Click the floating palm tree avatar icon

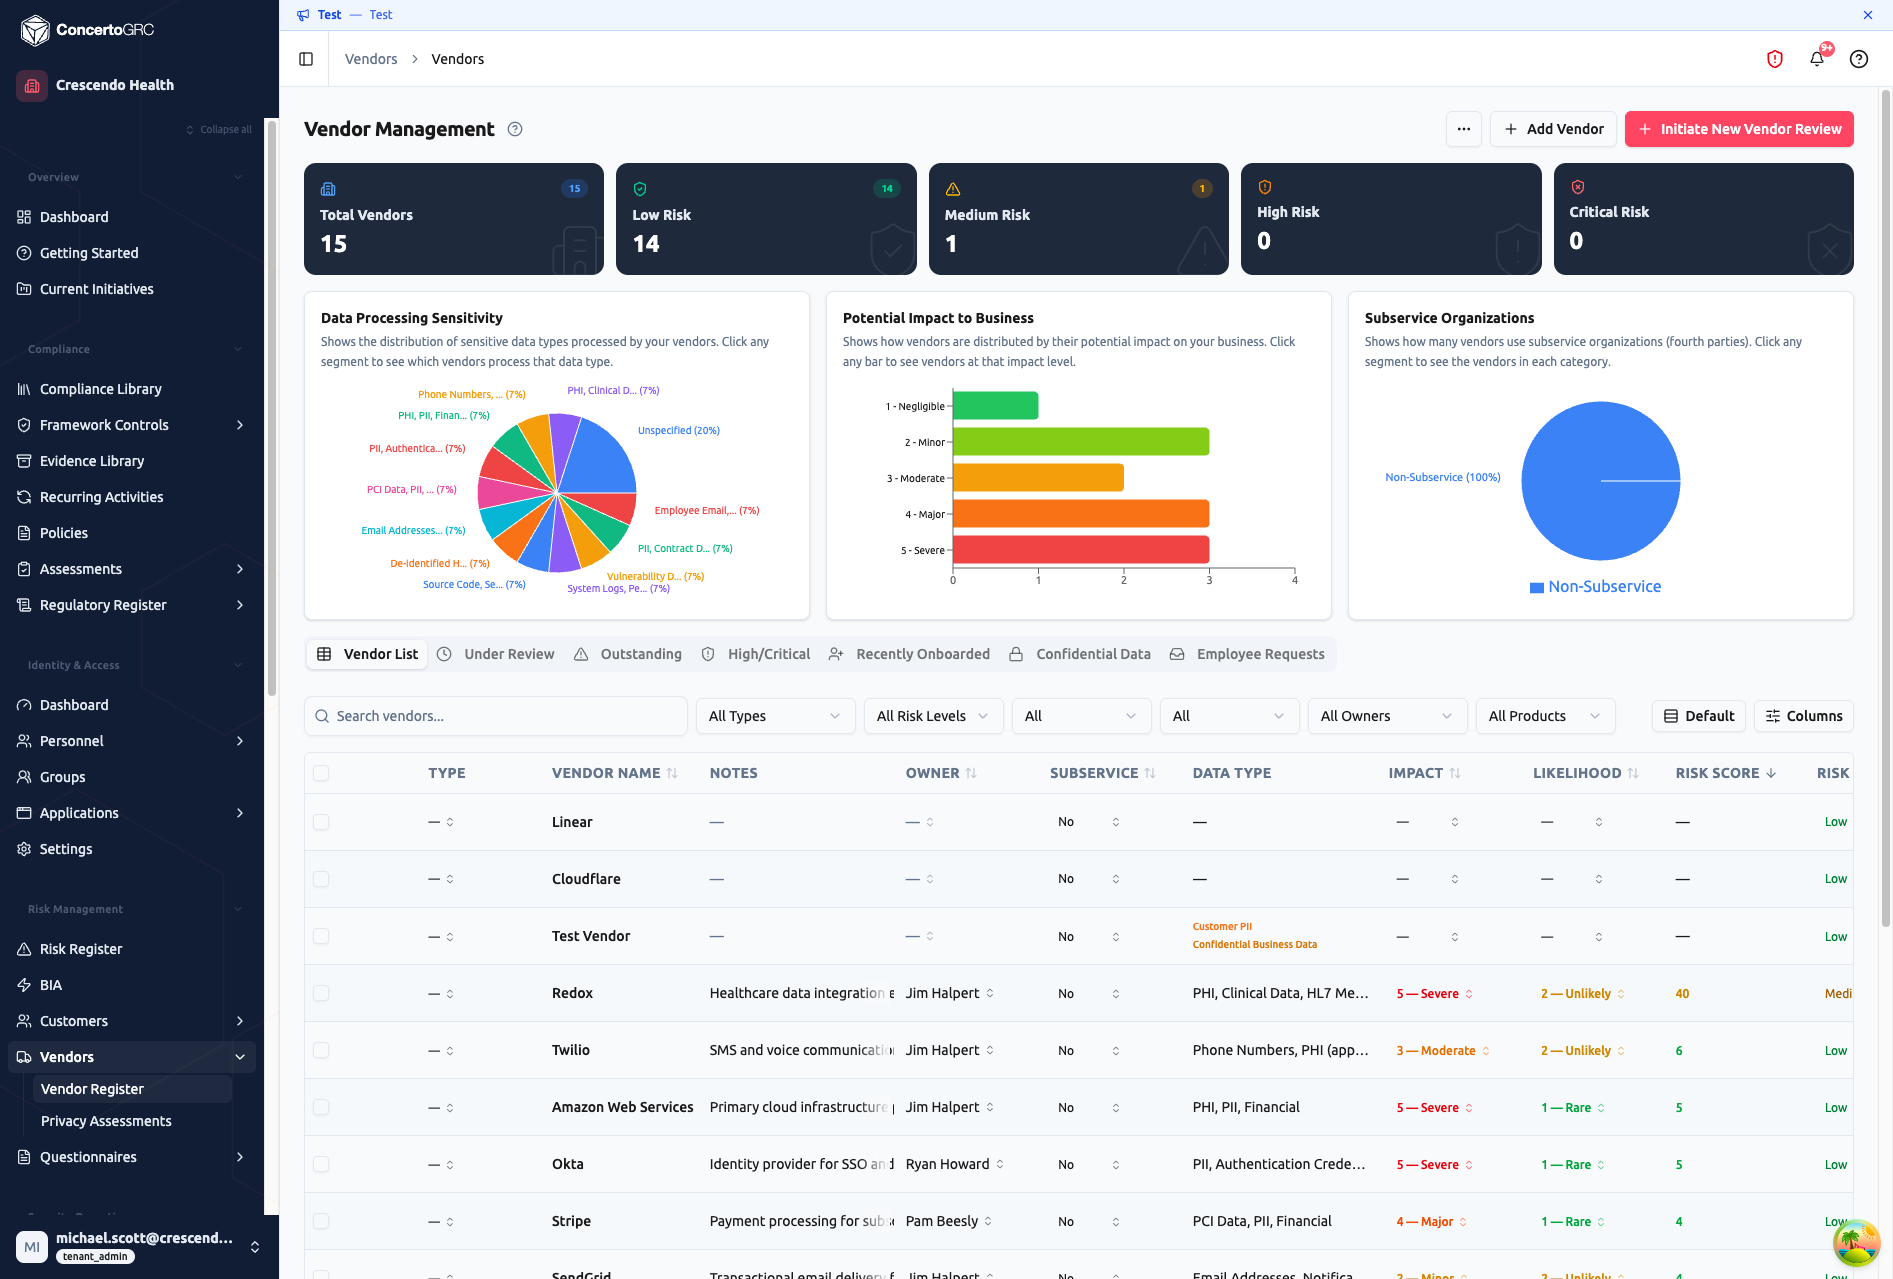[x=1856, y=1243]
